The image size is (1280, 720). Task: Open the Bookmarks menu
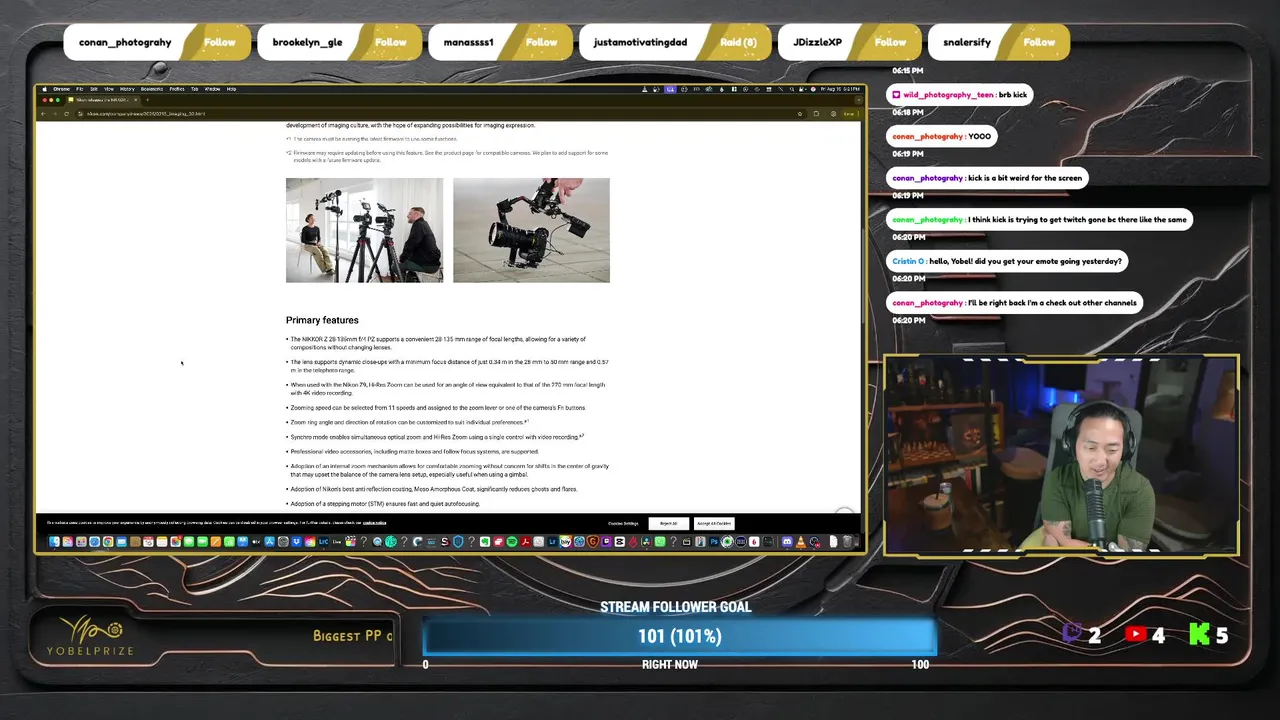[x=151, y=89]
